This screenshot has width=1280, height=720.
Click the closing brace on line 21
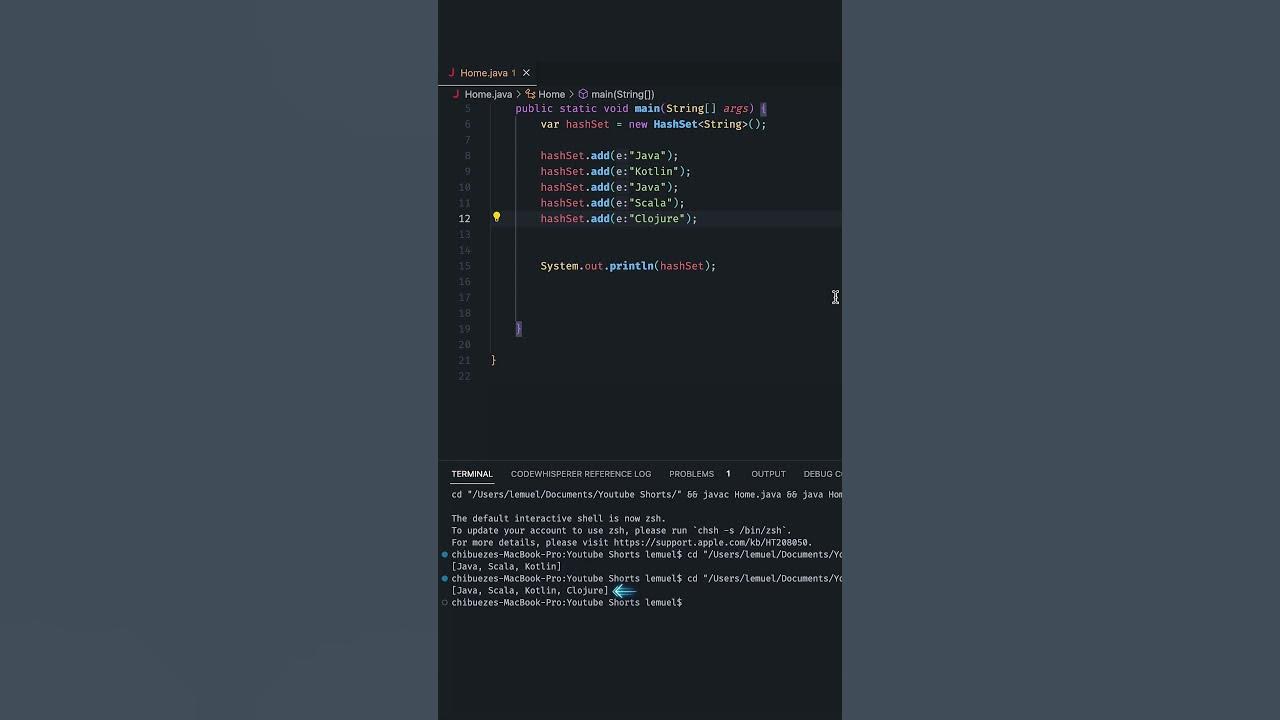tap(494, 360)
